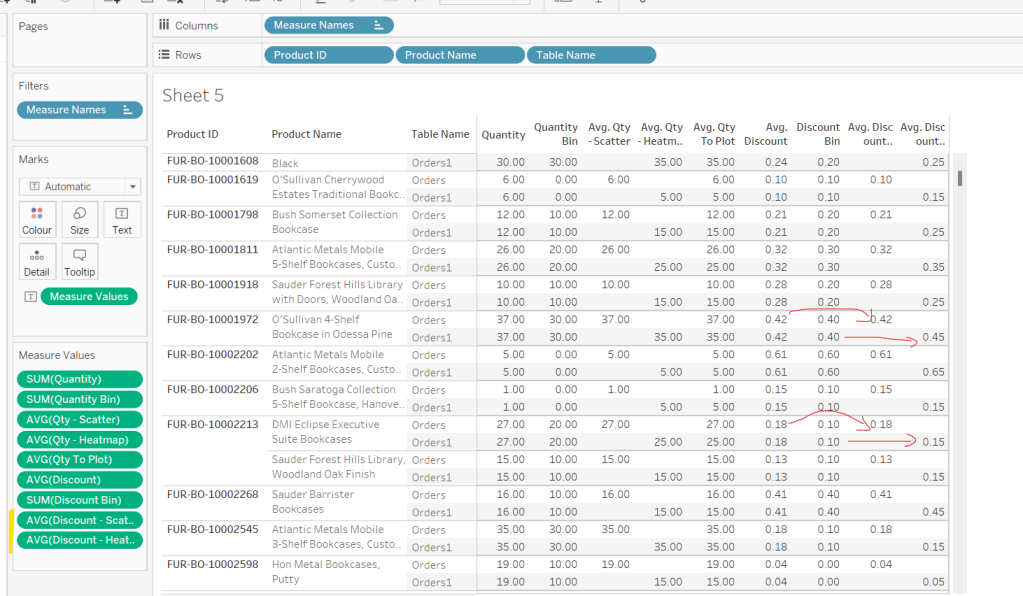Select the SUM(Discount Bin) measure pill
The image size is (1023, 596).
(80, 500)
